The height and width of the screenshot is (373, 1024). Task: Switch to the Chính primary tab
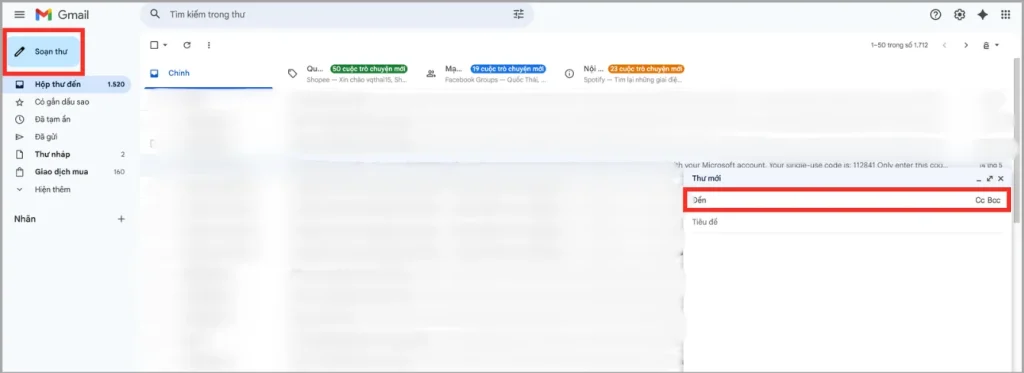tap(208, 73)
